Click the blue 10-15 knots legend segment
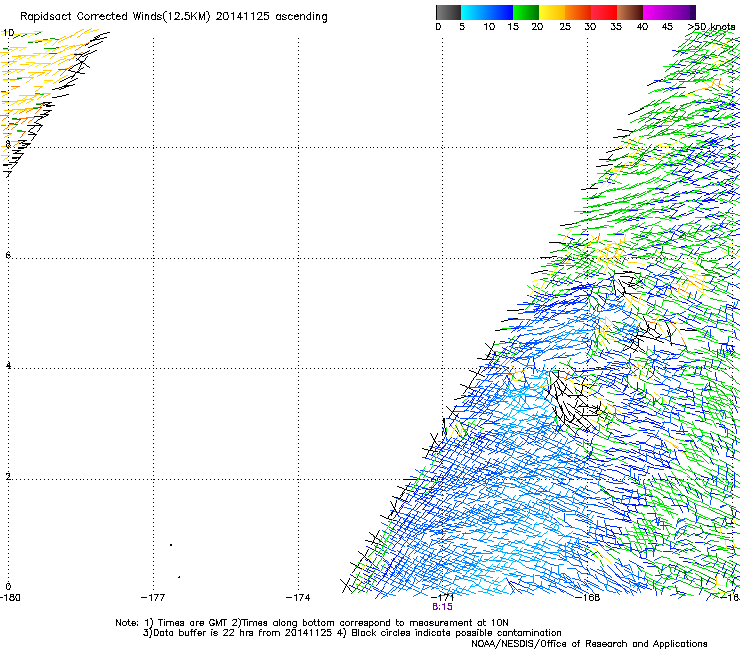The height and width of the screenshot is (650, 740). 500,12
